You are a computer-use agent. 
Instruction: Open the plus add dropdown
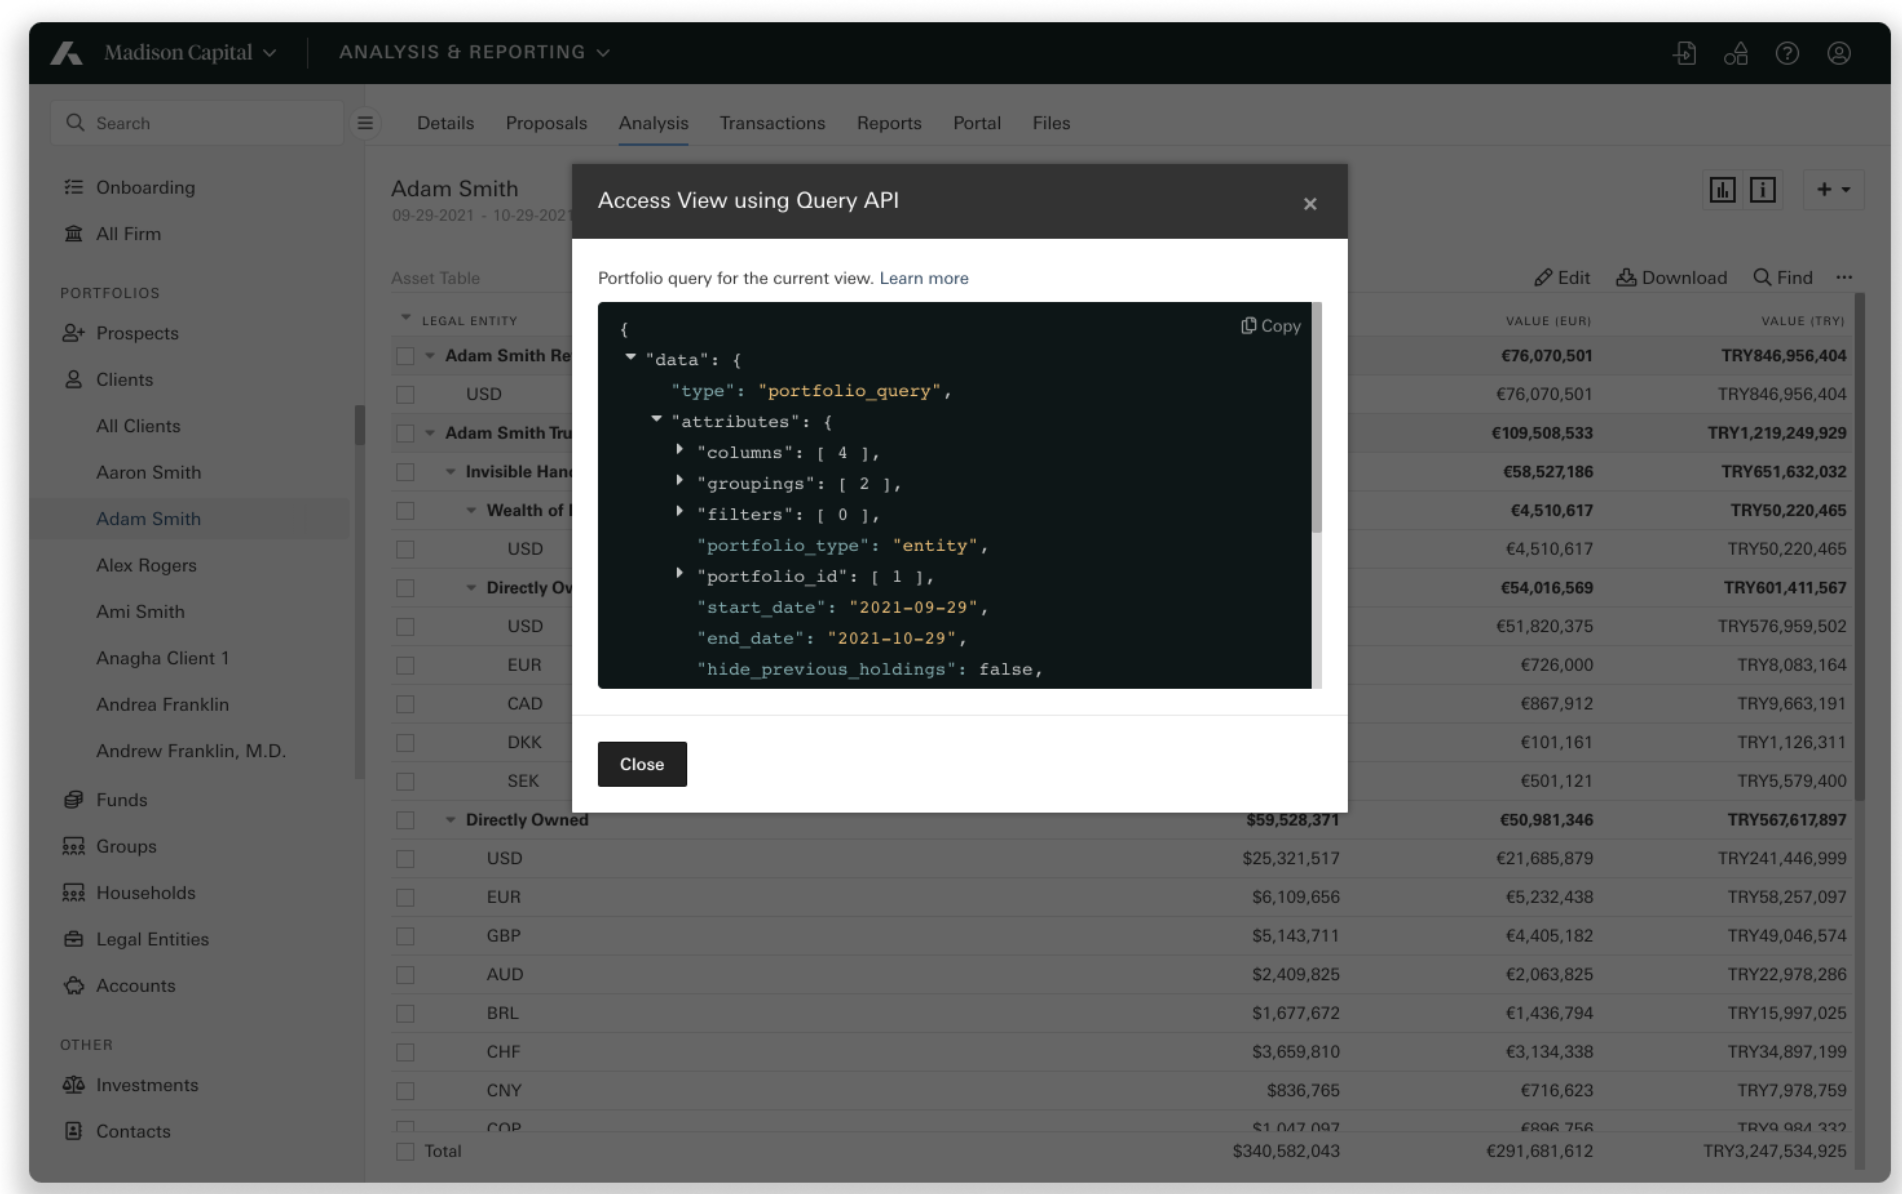click(1833, 189)
